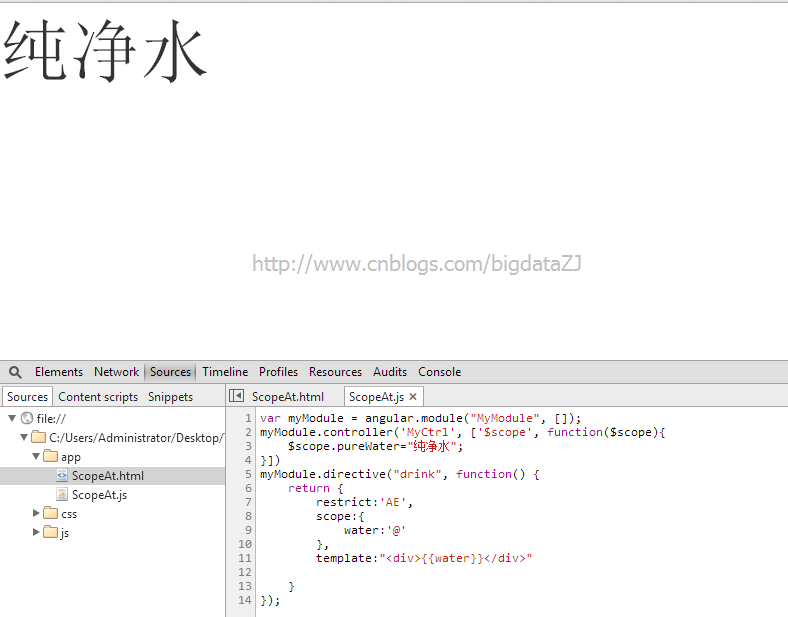Viewport: 788px width, 617px height.
Task: Toggle the navigator sidebar panel icon
Action: coord(236,396)
